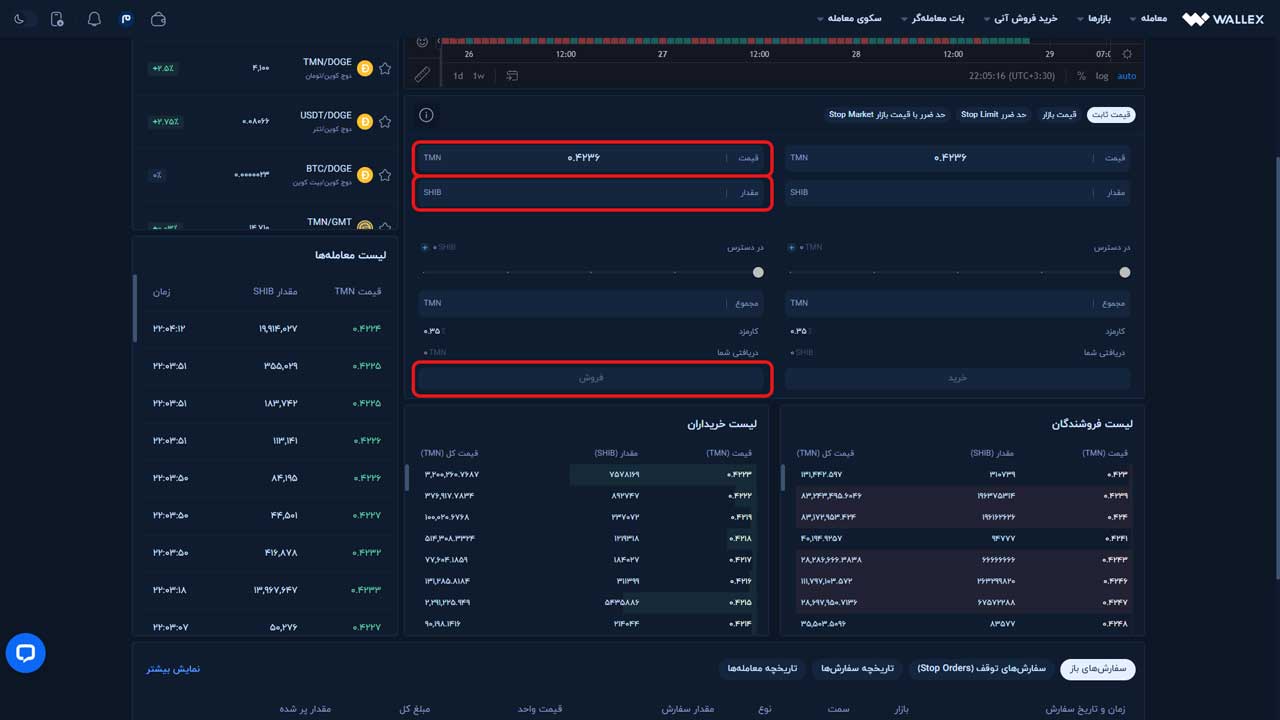This screenshot has height=720, width=1280.
Task: Select the قیمت بازار order type tab
Action: click(1060, 115)
